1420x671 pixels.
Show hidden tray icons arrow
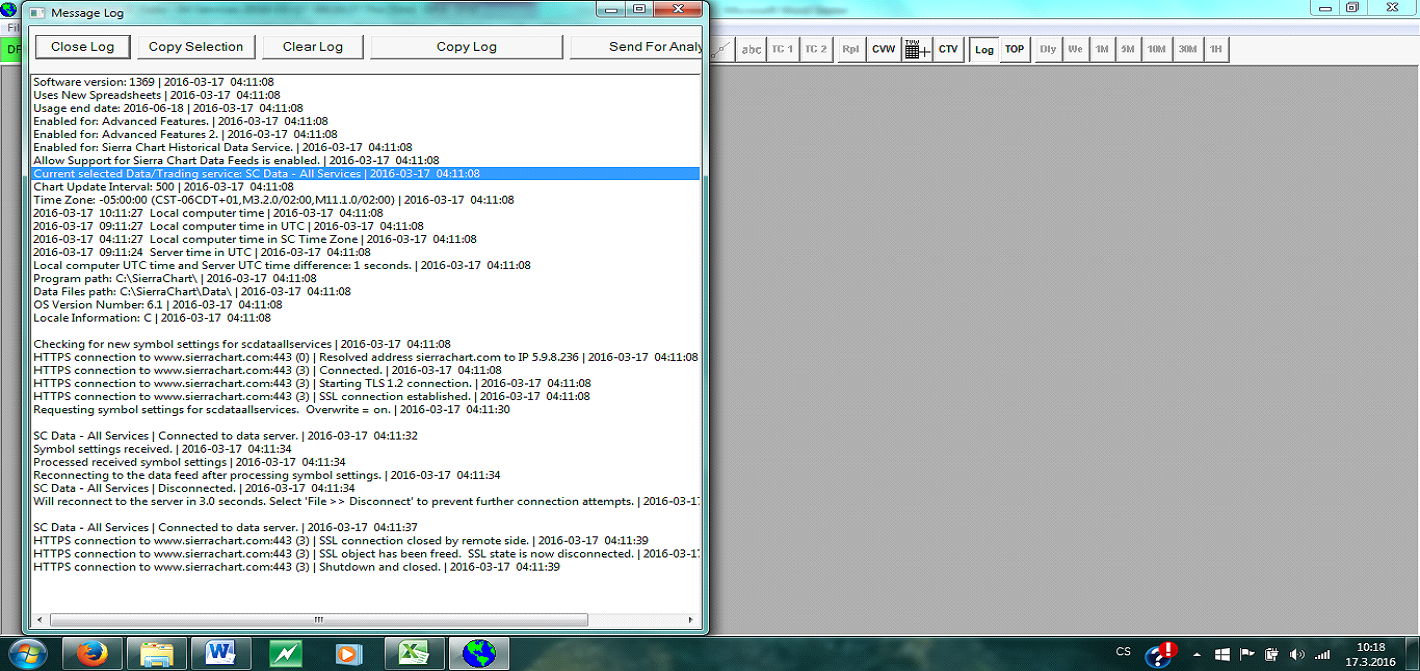(1197, 654)
